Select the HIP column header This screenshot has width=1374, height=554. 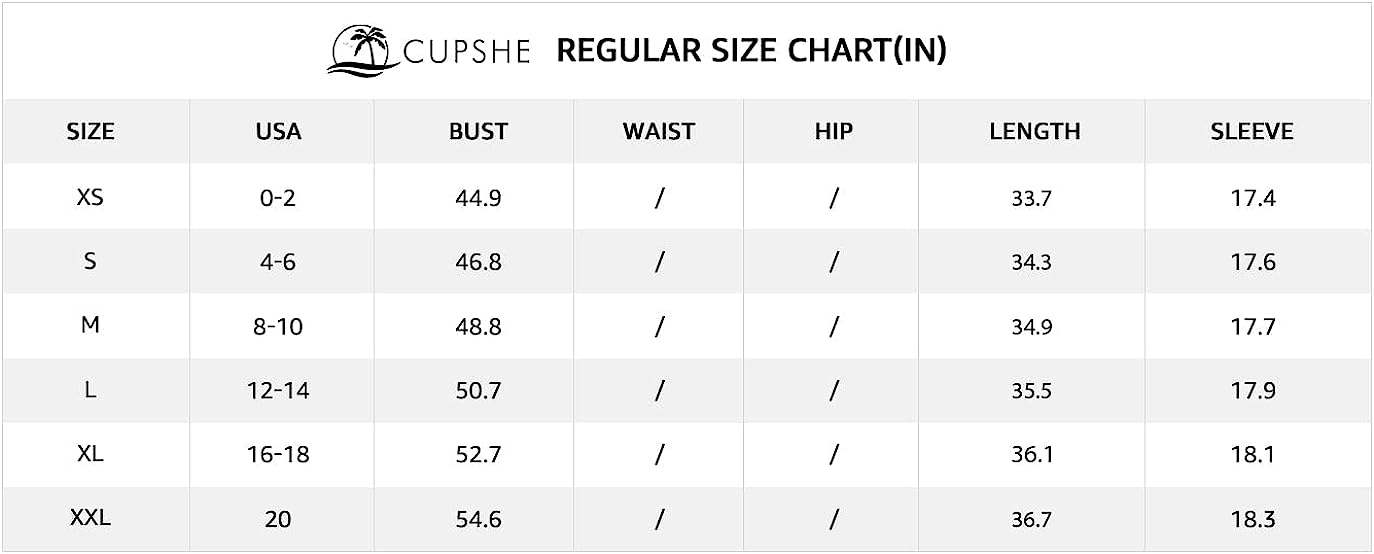coord(834,131)
